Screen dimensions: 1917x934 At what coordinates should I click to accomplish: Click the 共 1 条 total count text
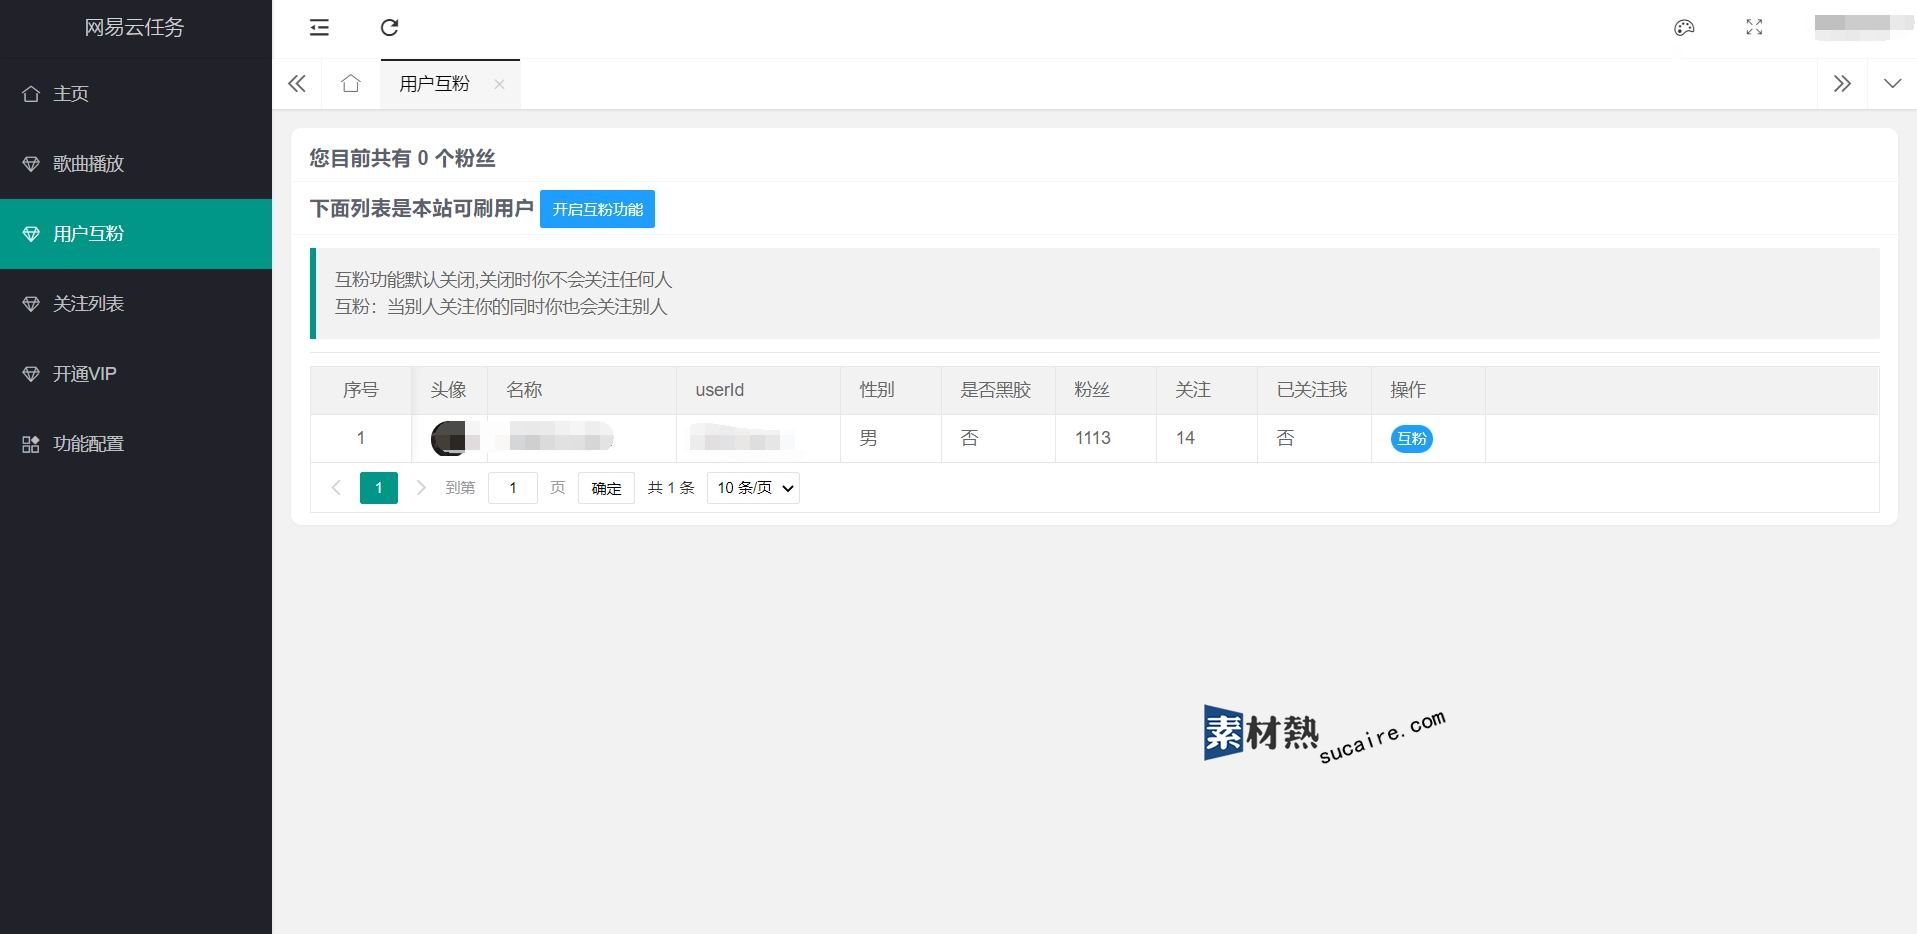(x=671, y=488)
